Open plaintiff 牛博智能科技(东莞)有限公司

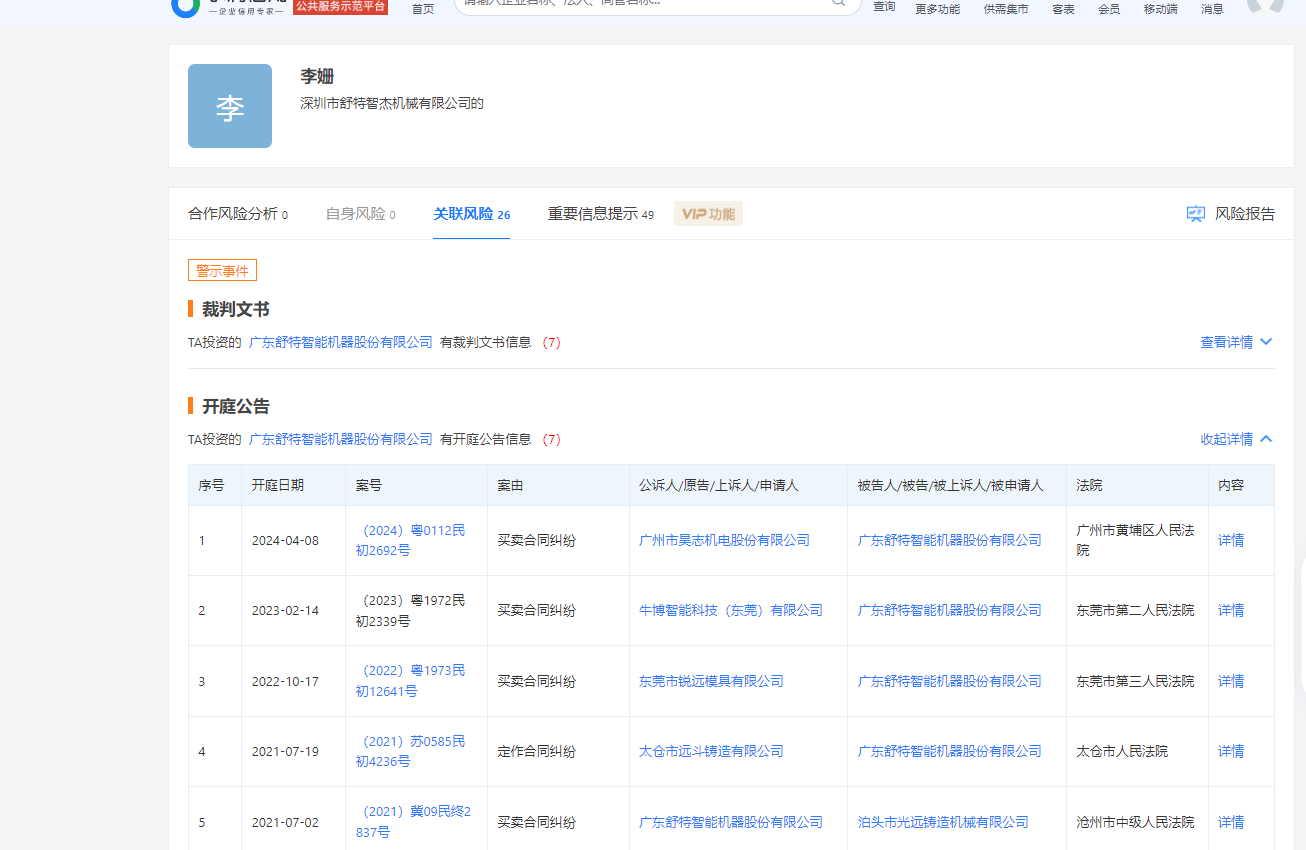(x=731, y=610)
